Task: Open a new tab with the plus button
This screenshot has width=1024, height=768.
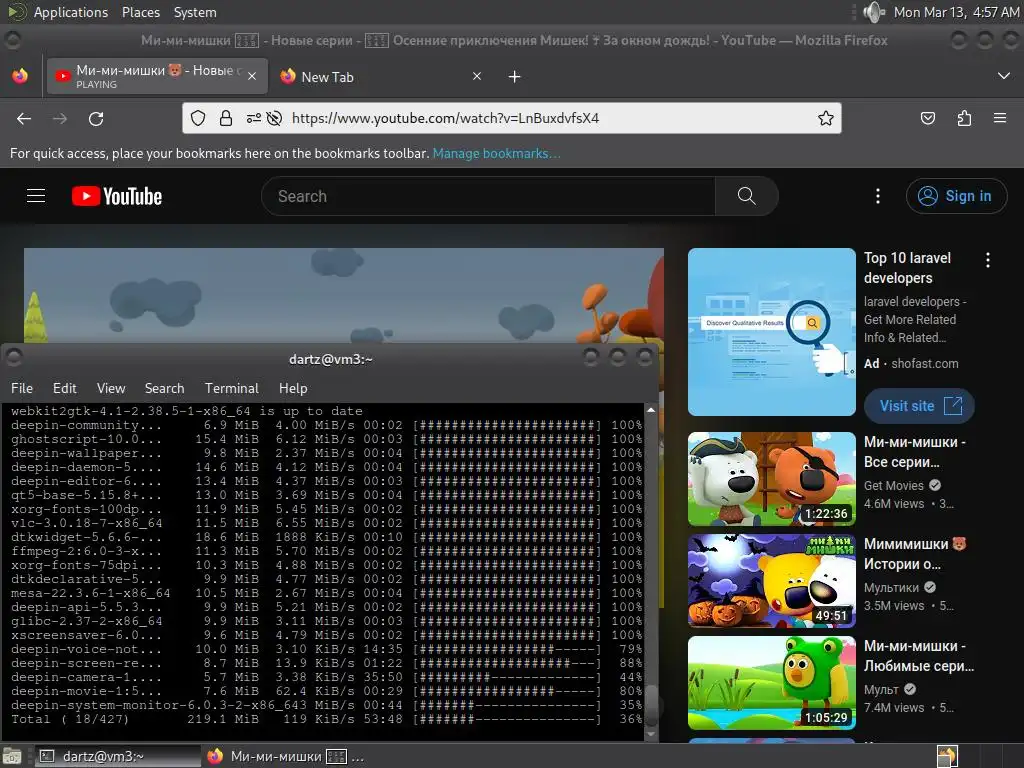Action: 515,77
